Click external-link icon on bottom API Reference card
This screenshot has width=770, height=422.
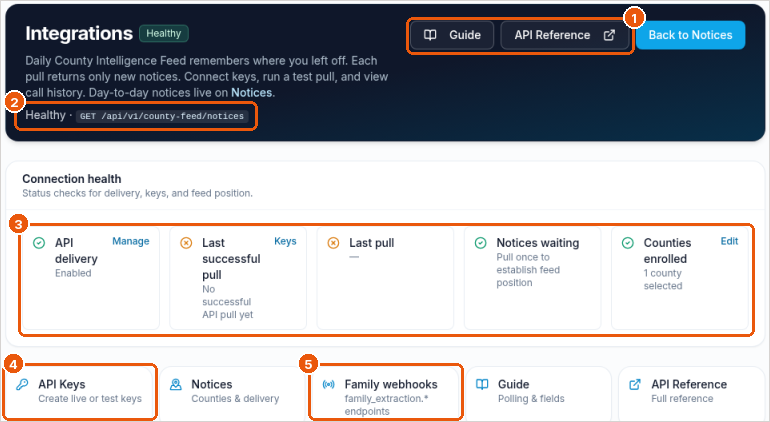point(635,384)
